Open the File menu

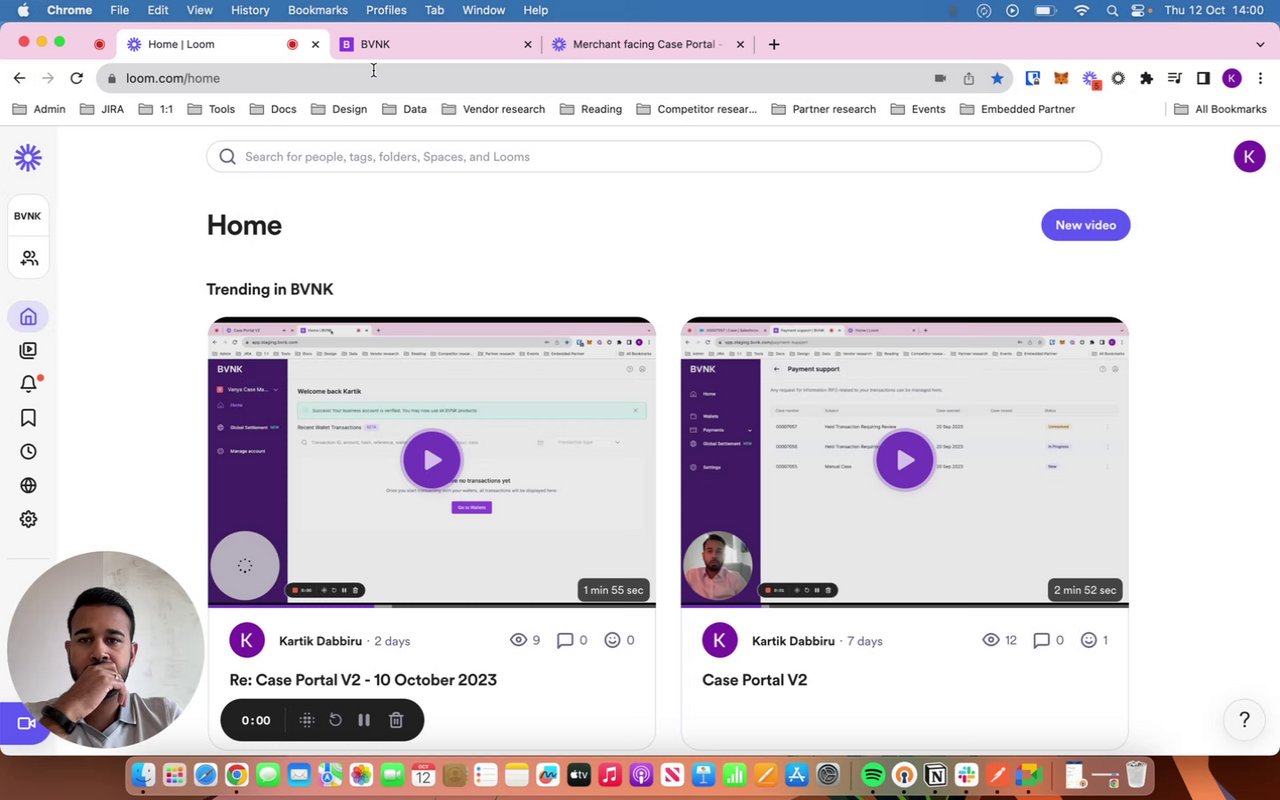point(119,10)
